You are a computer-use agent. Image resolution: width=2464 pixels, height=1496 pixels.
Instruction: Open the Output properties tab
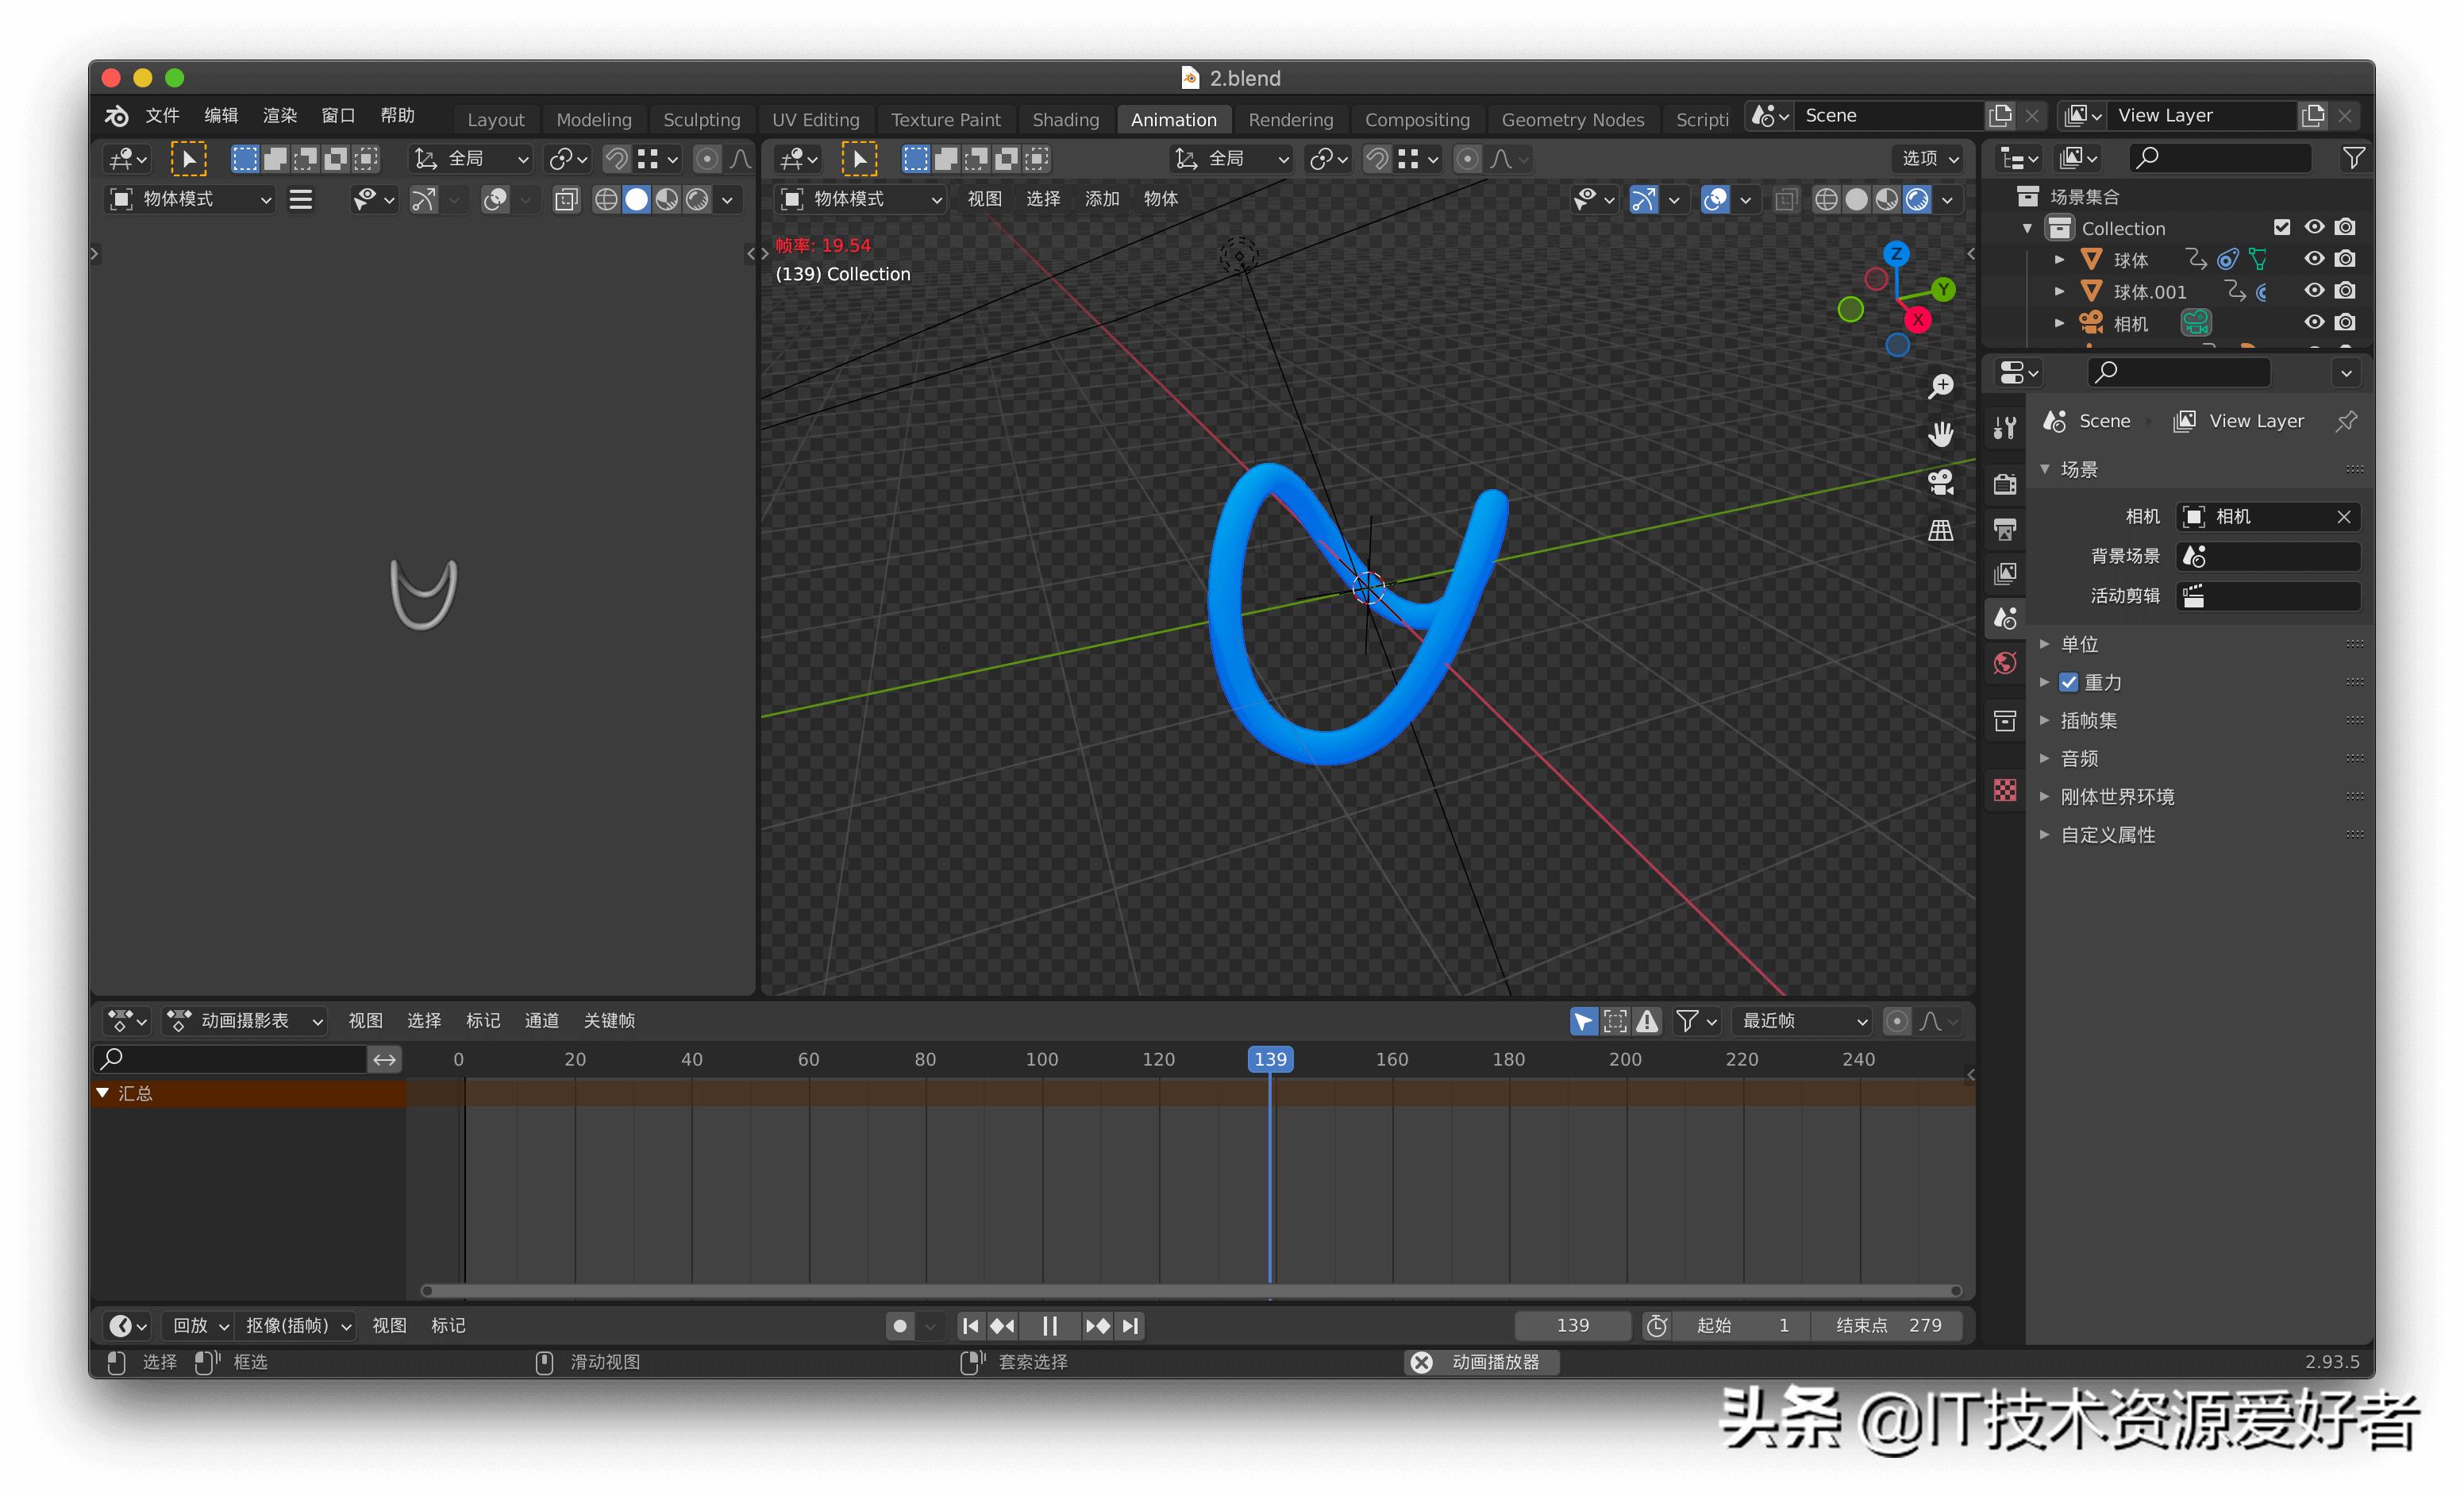2005,530
